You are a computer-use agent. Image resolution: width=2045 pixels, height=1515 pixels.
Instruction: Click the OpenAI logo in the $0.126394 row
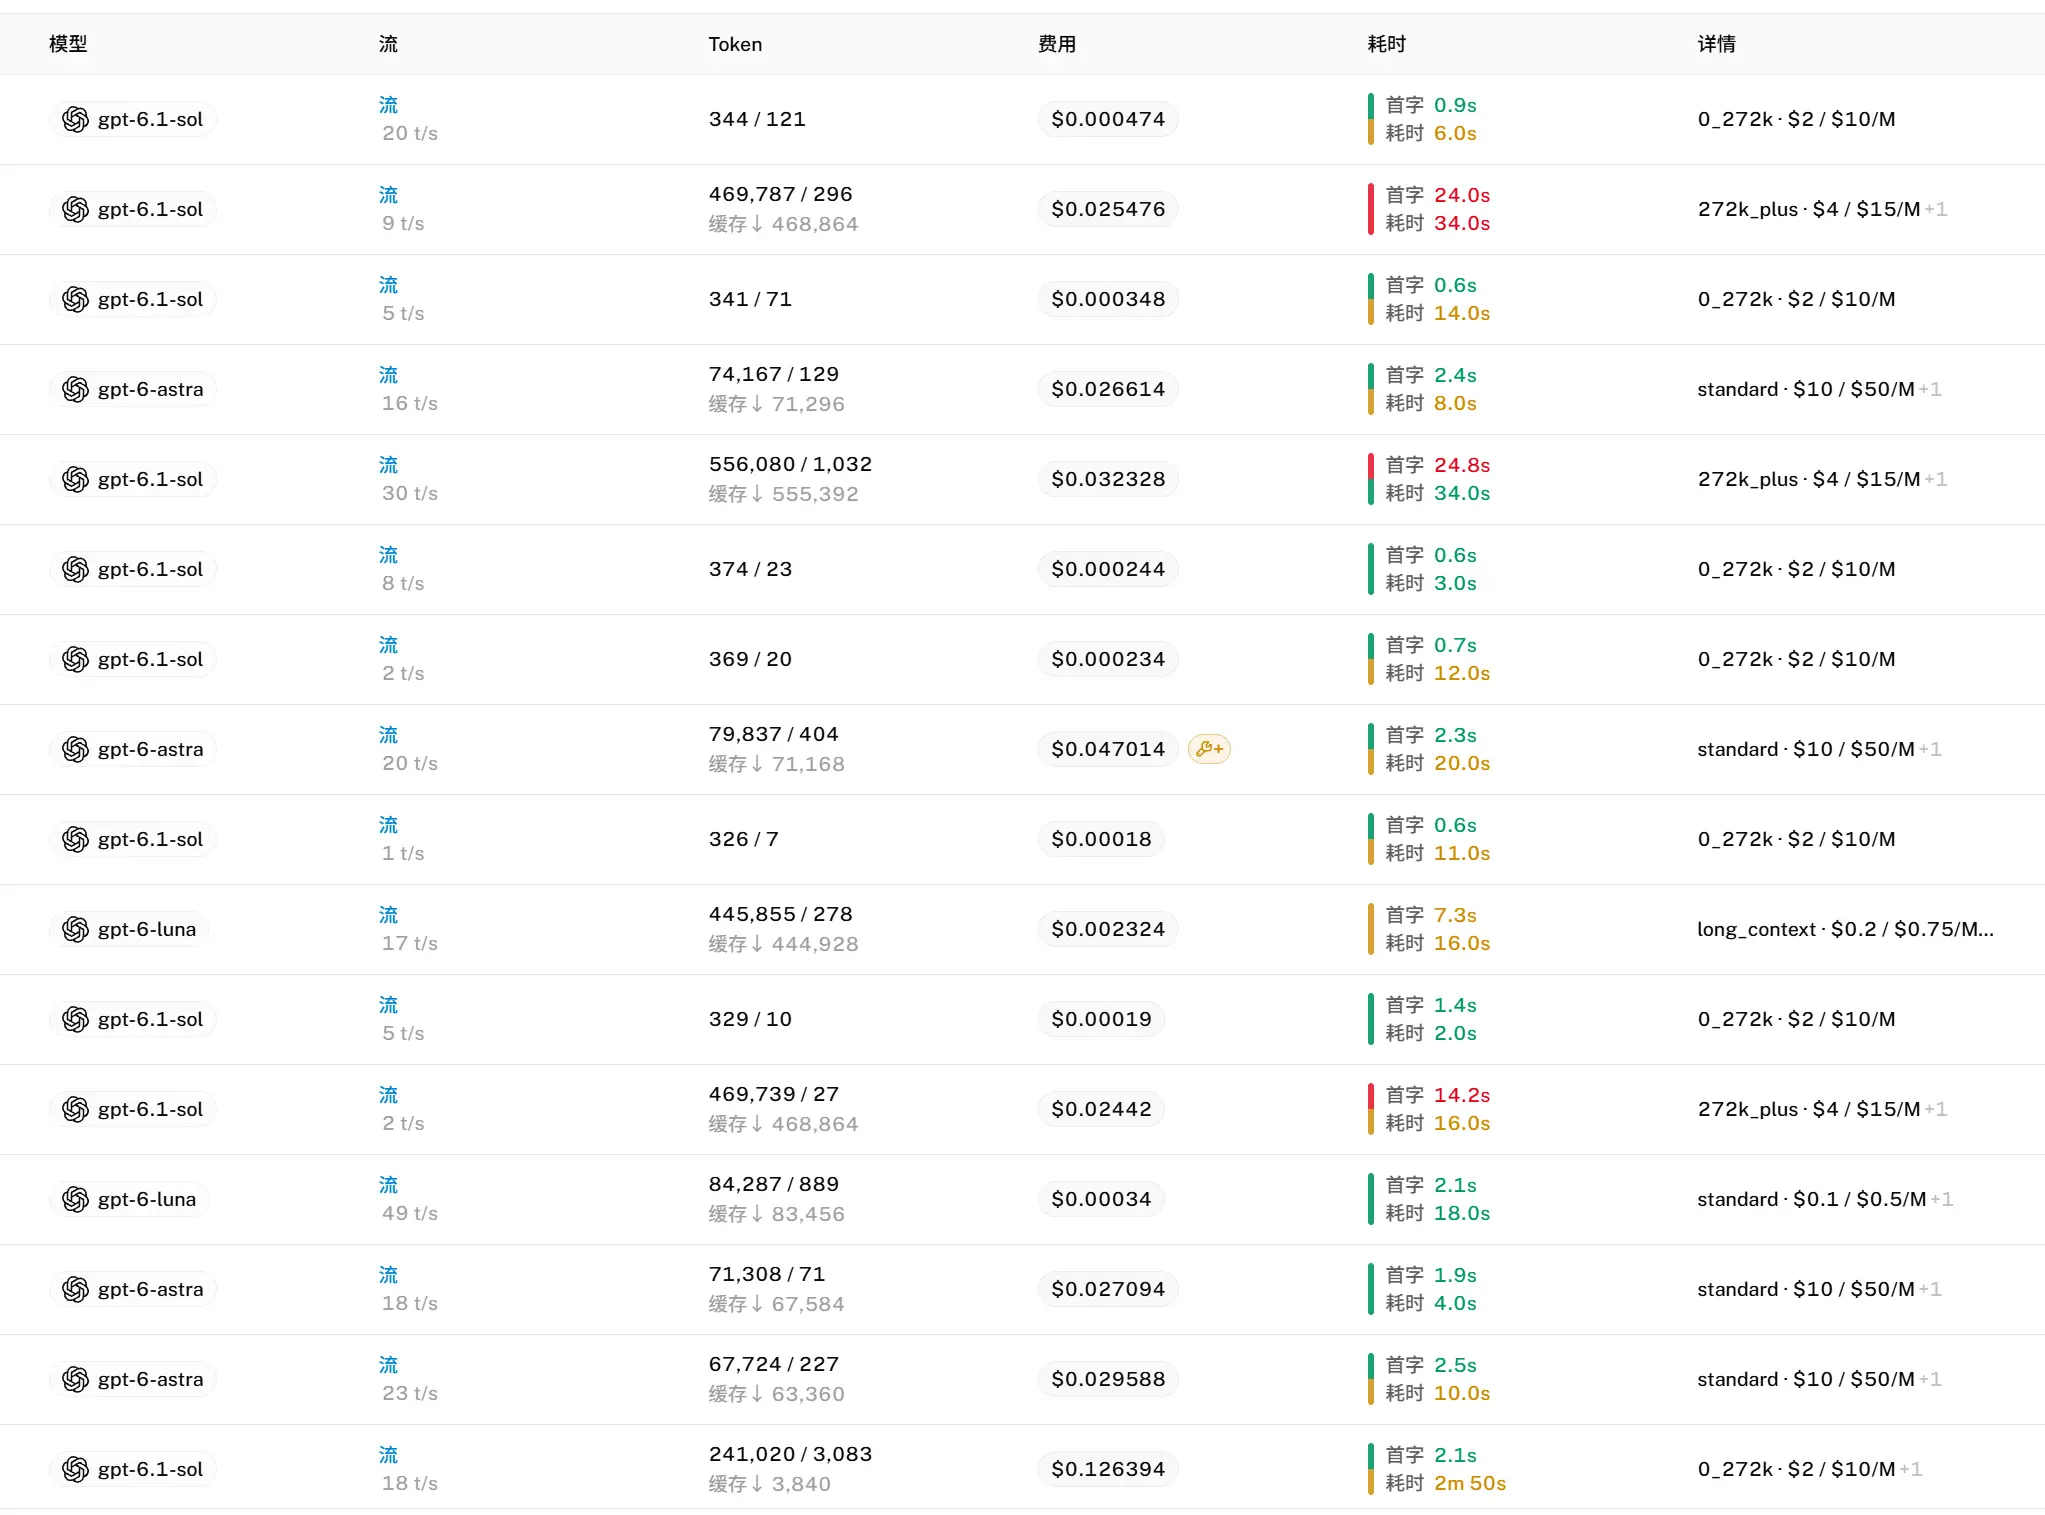pyautogui.click(x=75, y=1469)
